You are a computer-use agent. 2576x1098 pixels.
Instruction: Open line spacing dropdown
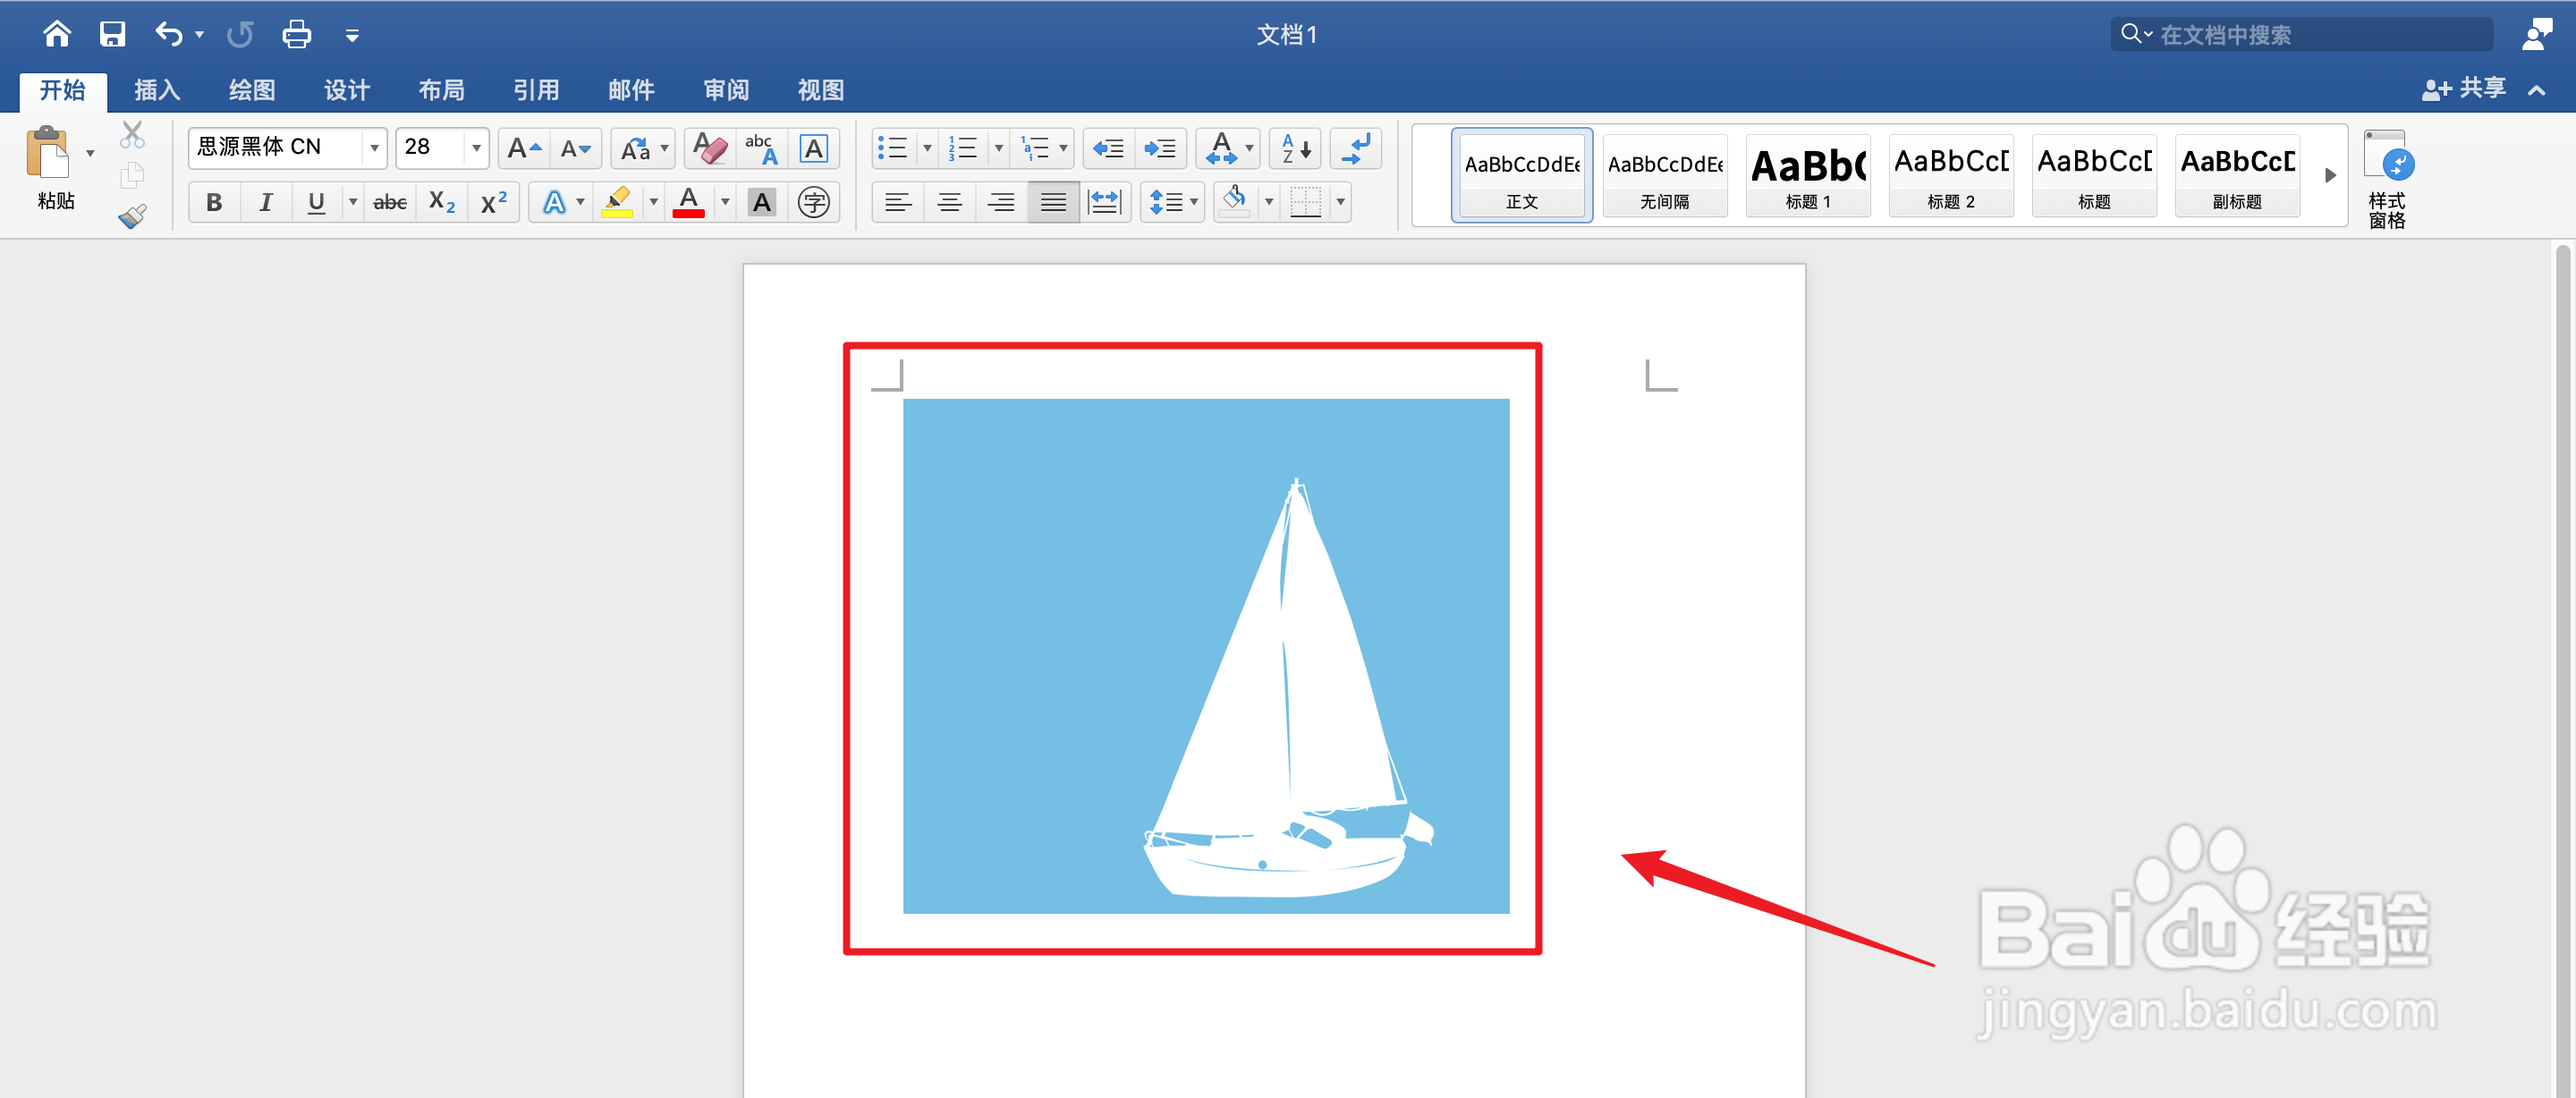pos(1172,202)
